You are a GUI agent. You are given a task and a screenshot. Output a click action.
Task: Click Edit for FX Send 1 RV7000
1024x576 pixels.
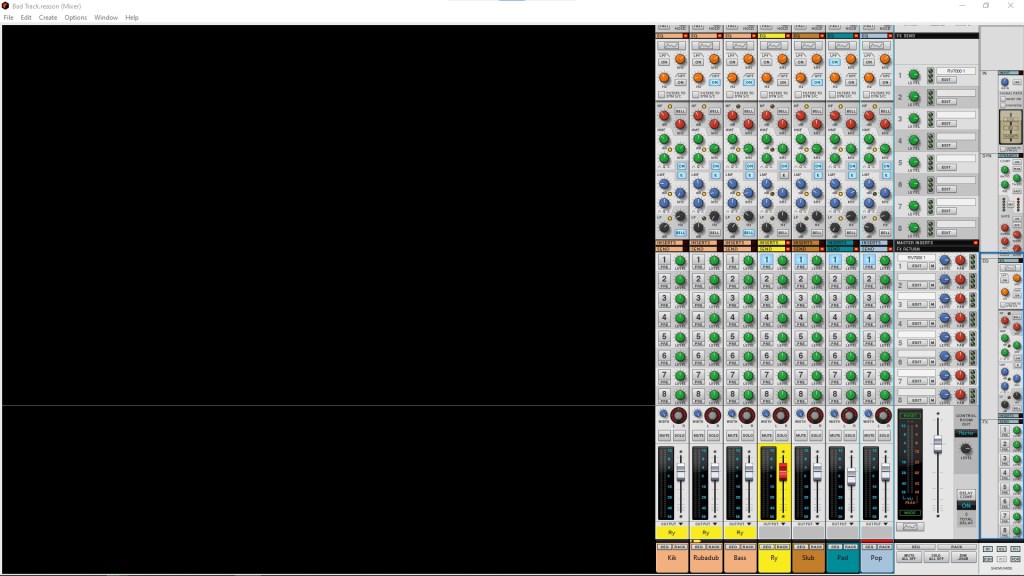pyautogui.click(x=946, y=80)
